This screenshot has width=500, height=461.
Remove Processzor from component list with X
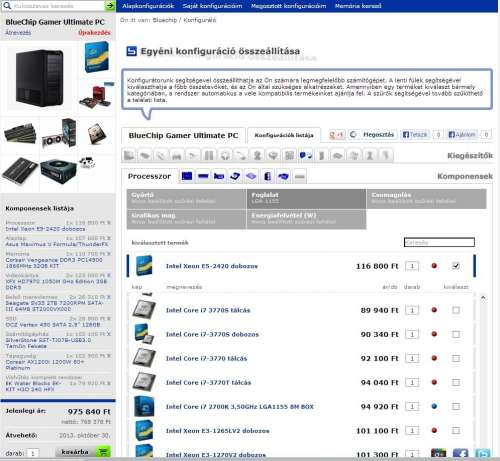(x=109, y=223)
